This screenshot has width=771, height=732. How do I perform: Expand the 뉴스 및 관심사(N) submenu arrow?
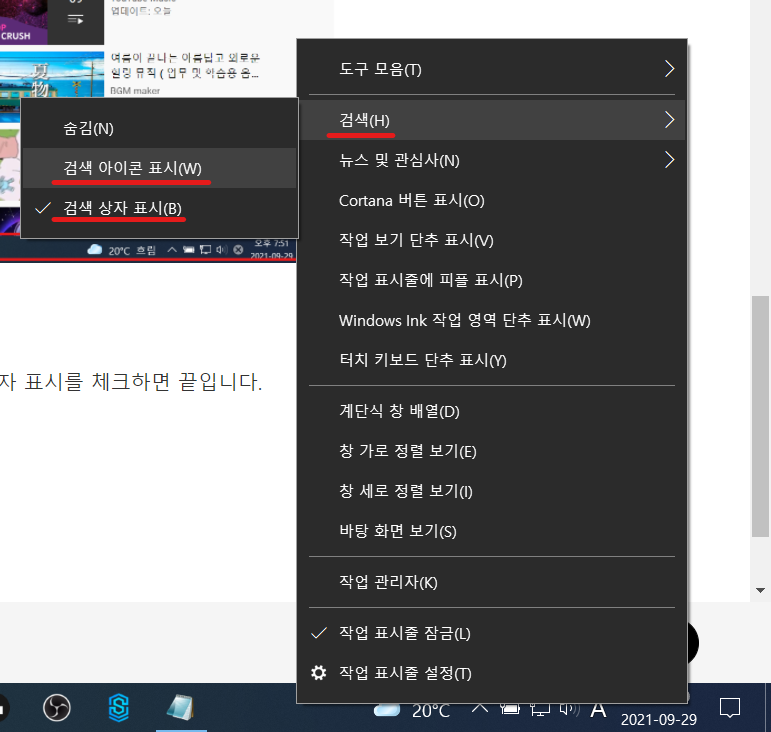pos(669,160)
